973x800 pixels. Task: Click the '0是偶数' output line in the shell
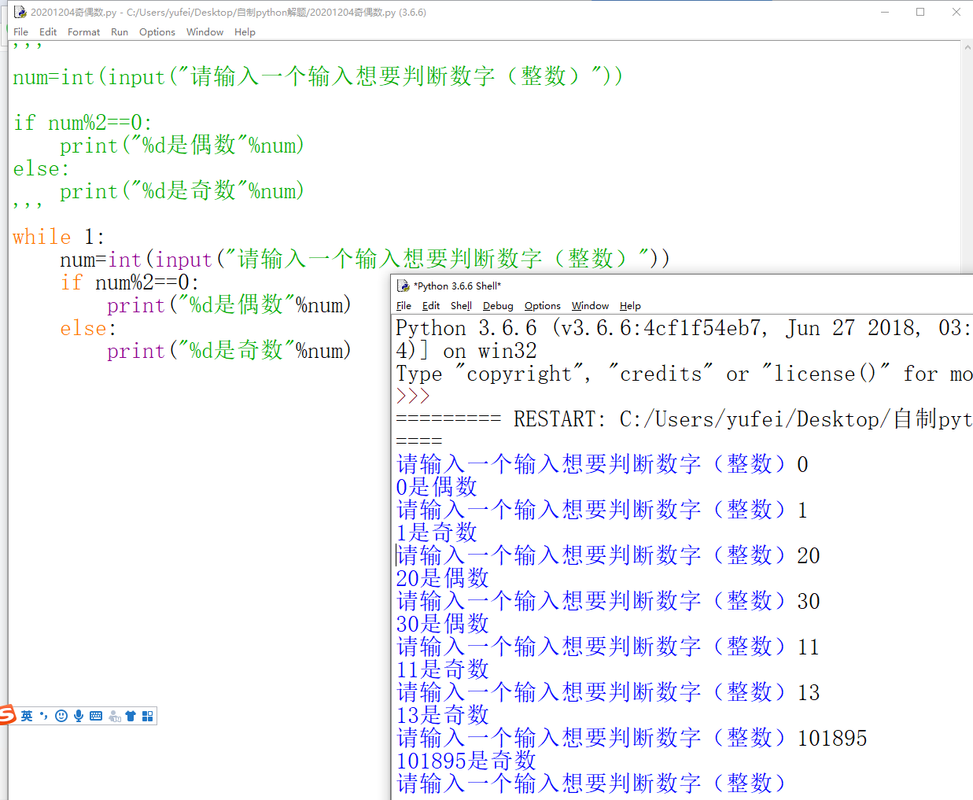click(x=436, y=487)
